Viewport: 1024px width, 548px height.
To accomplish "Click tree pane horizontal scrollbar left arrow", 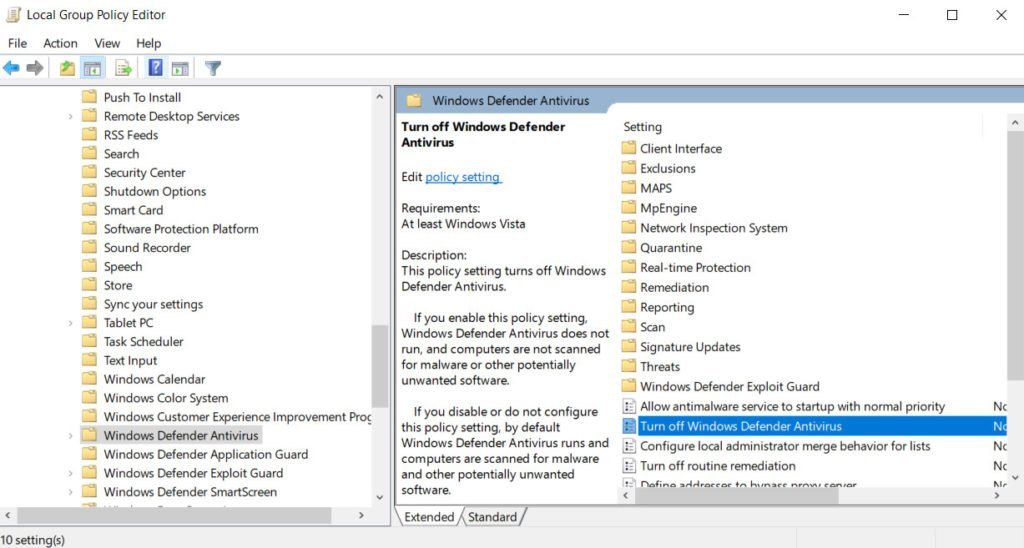I will [x=8, y=515].
